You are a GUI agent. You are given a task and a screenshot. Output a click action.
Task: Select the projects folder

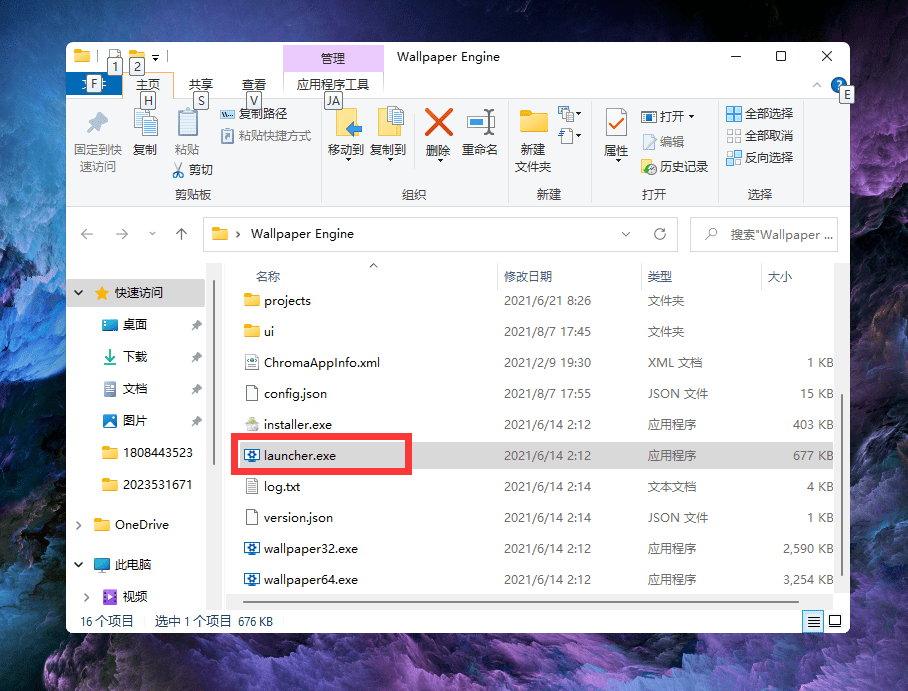[x=287, y=301]
